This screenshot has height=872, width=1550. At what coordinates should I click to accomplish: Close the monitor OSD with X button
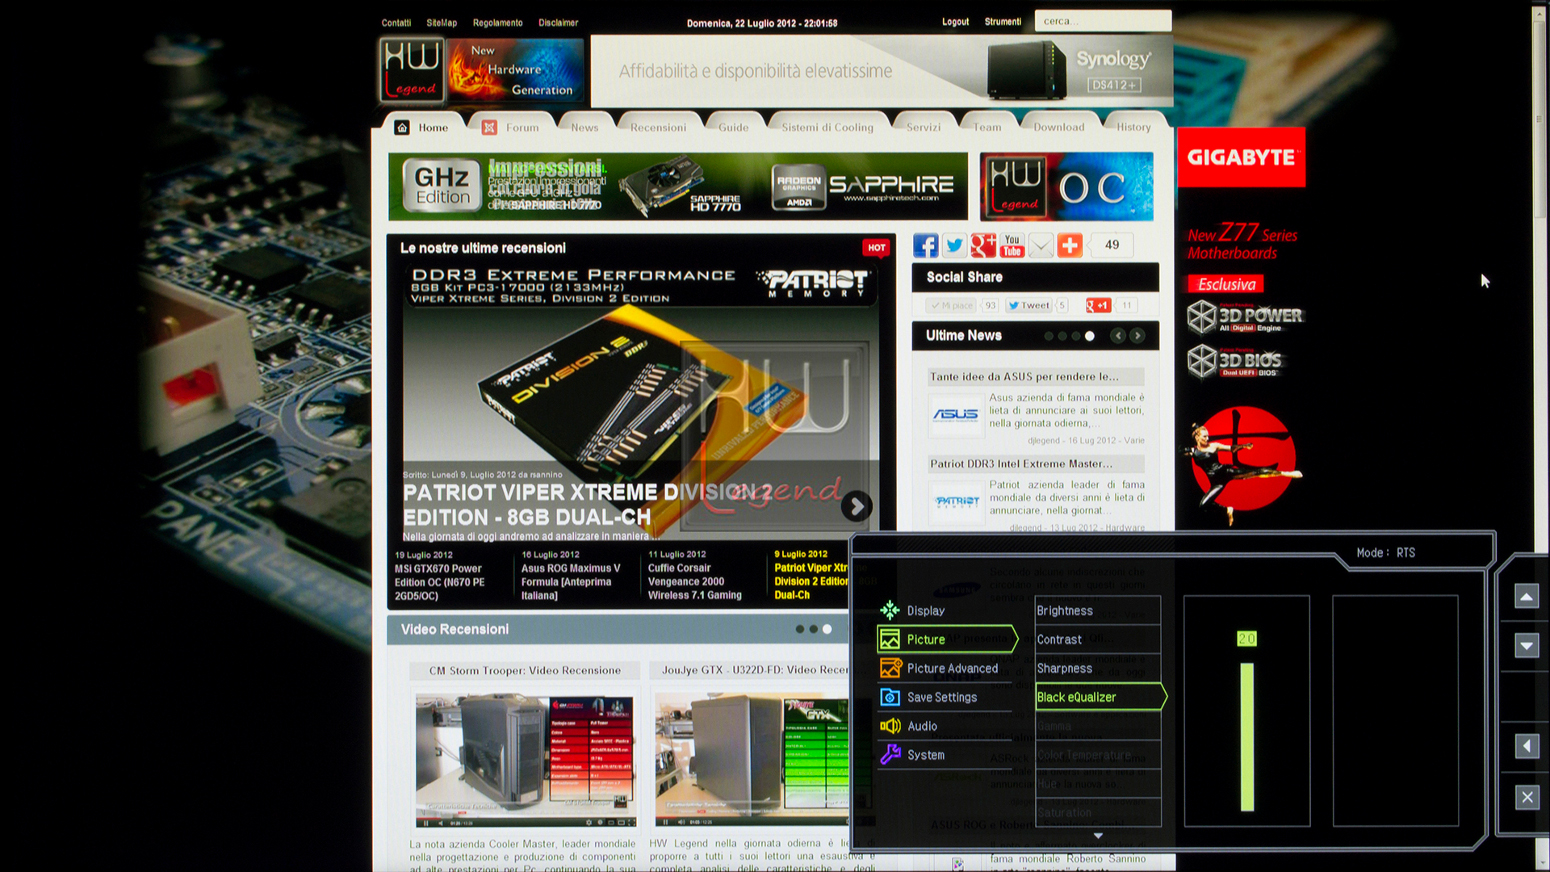tap(1526, 797)
